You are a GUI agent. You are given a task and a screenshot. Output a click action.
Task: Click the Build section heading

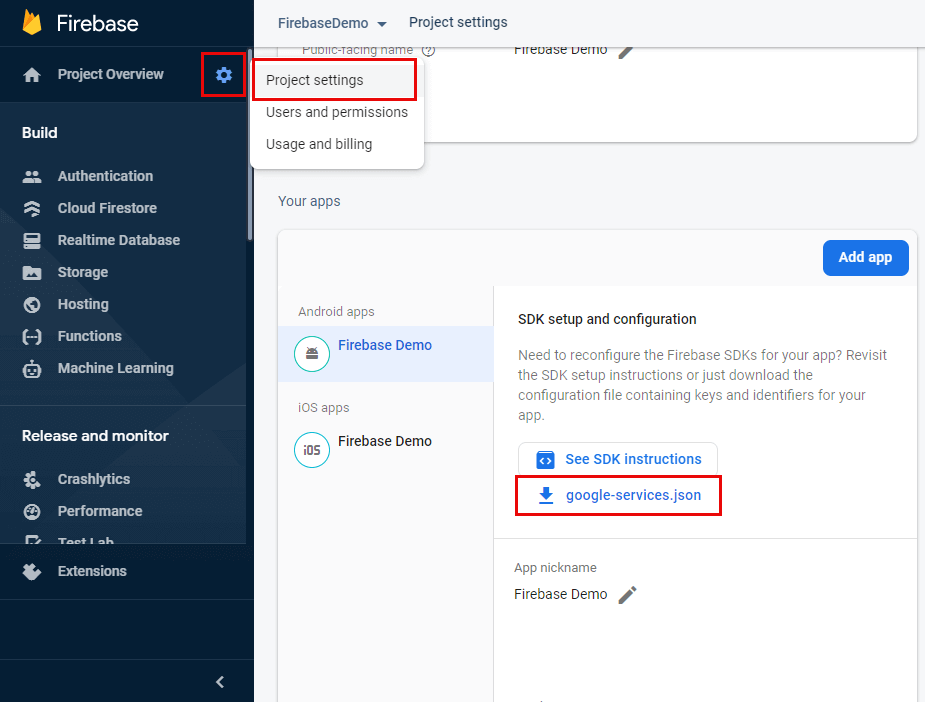(x=40, y=133)
